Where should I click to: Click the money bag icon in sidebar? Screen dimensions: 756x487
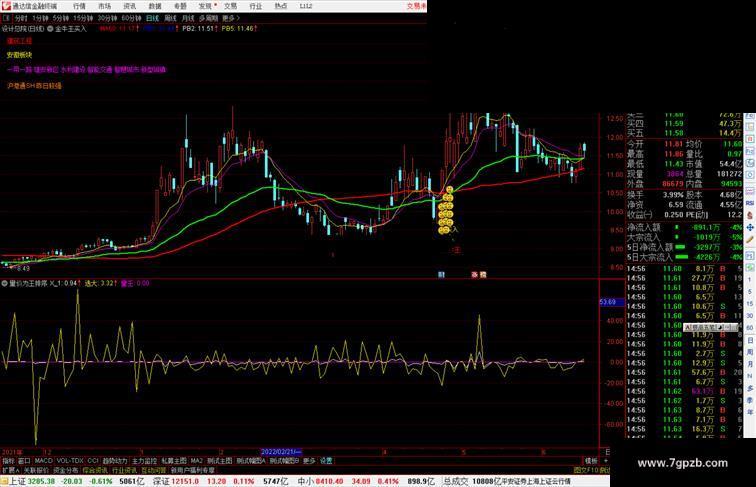(x=750, y=216)
